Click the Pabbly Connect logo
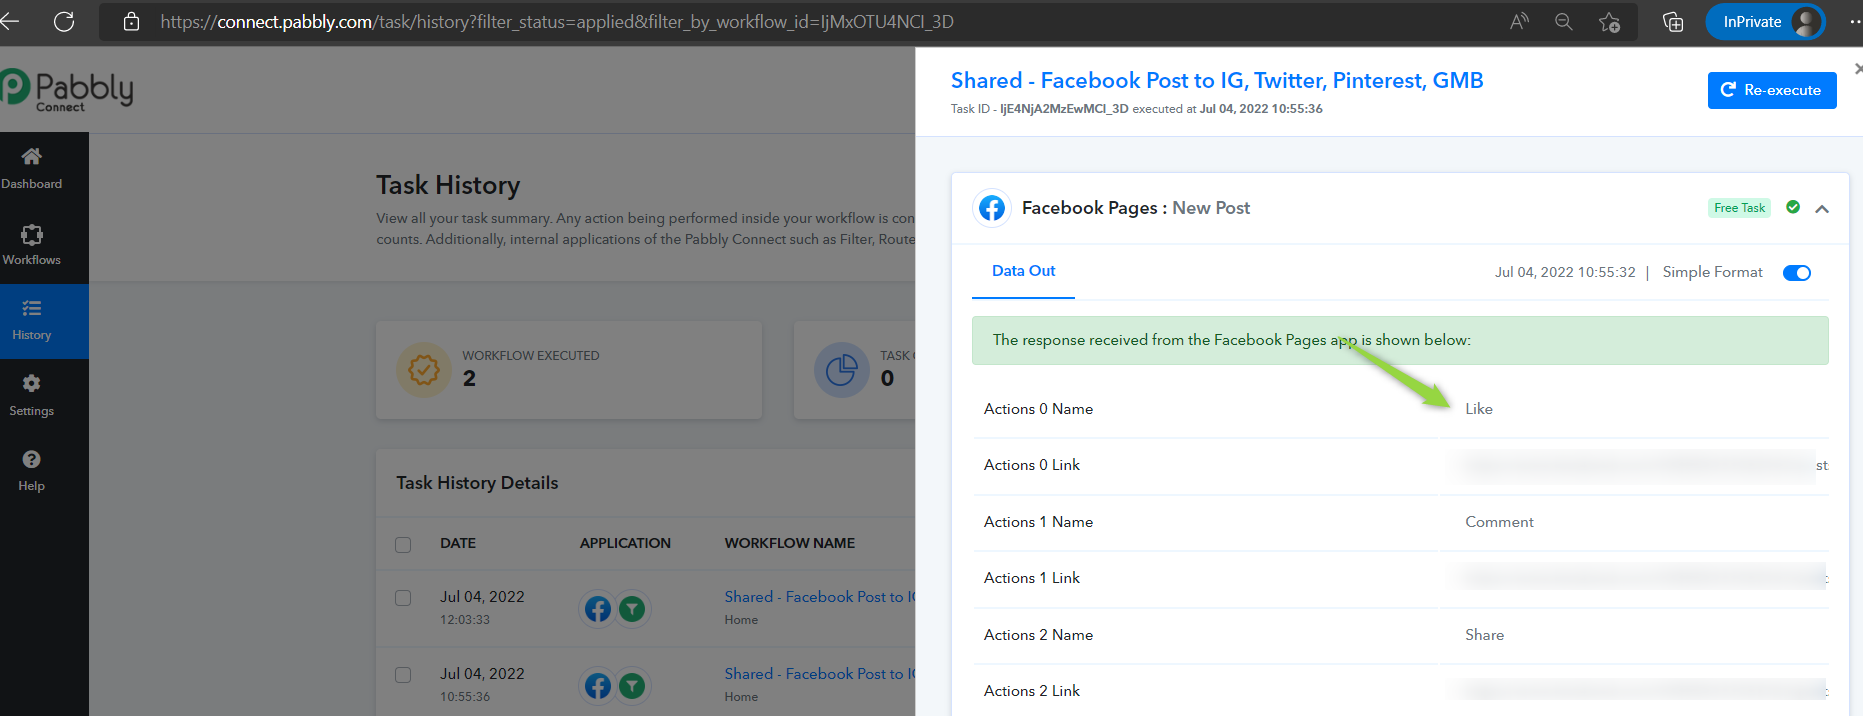1863x716 pixels. [67, 90]
